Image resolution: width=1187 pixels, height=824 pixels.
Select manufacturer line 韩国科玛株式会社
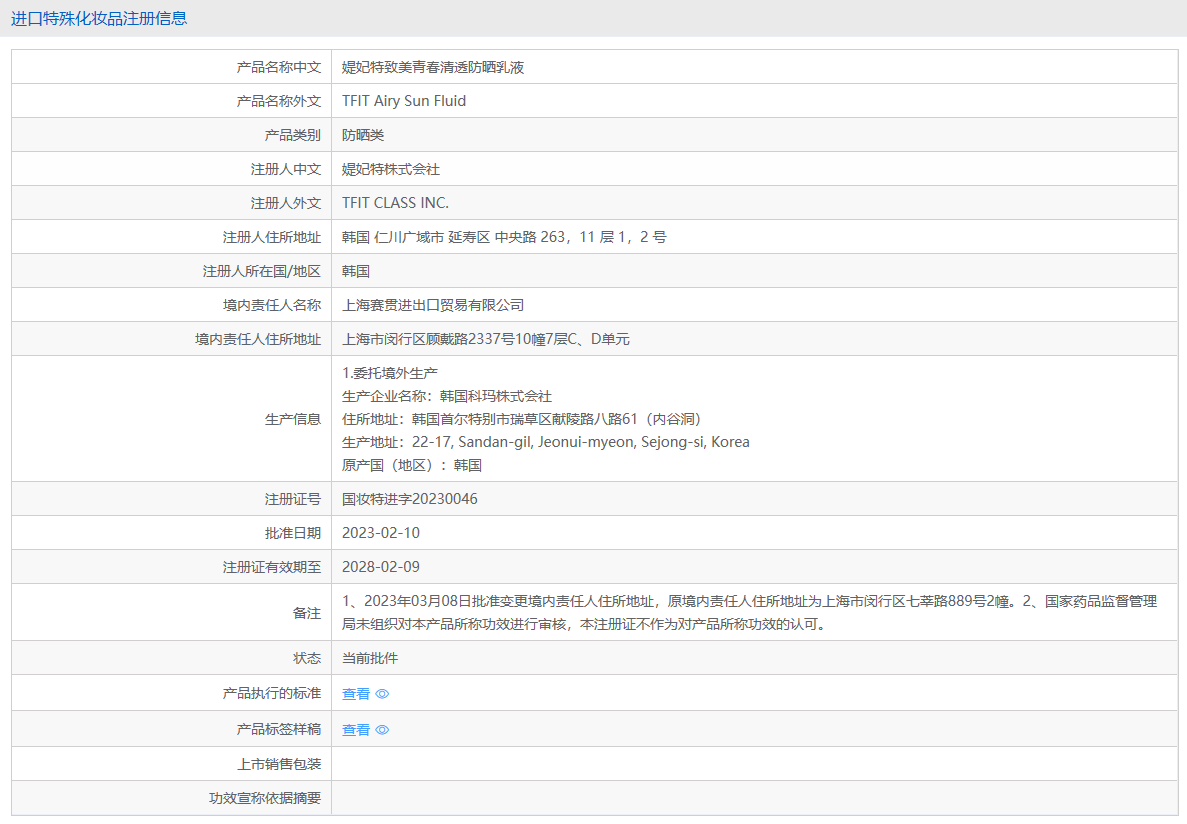pyautogui.click(x=447, y=396)
